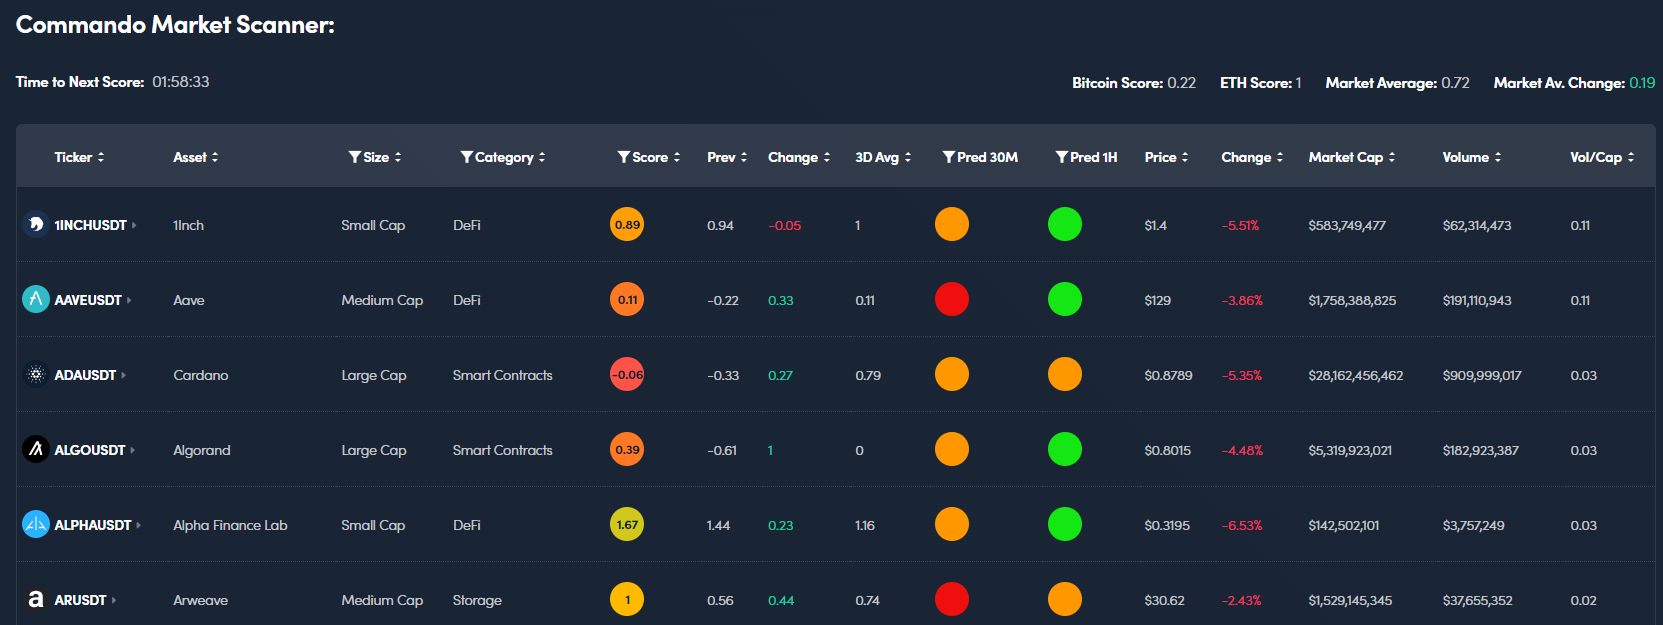Click the Aave coin logo icon
Viewport: 1663px width, 625px height.
tap(36, 299)
